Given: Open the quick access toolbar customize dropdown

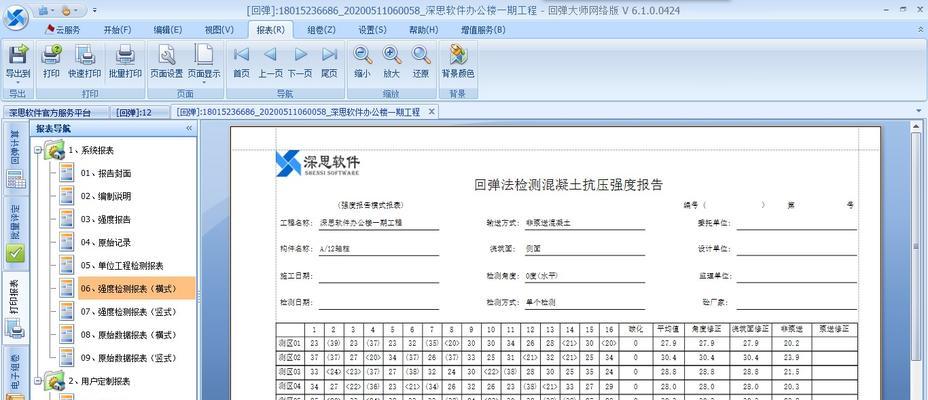Looking at the screenshot, I should [x=95, y=11].
